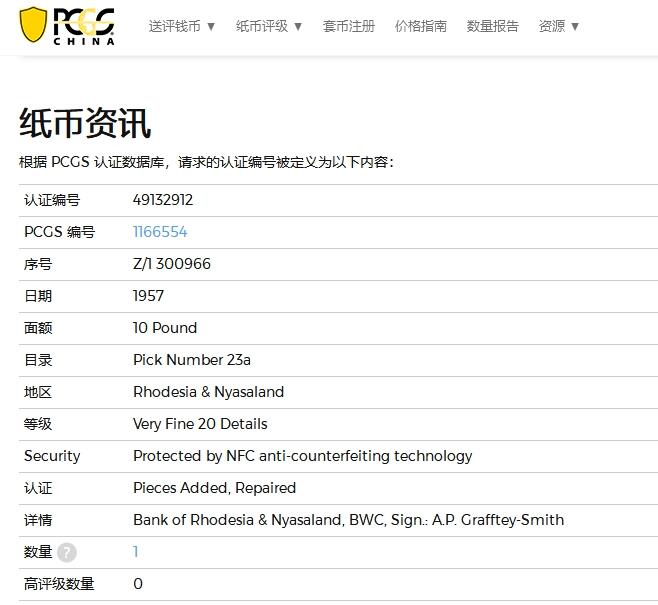Viewport: 658px width, 605px height.
Task: Select grade Very Fine 20 Details
Action: click(200, 424)
